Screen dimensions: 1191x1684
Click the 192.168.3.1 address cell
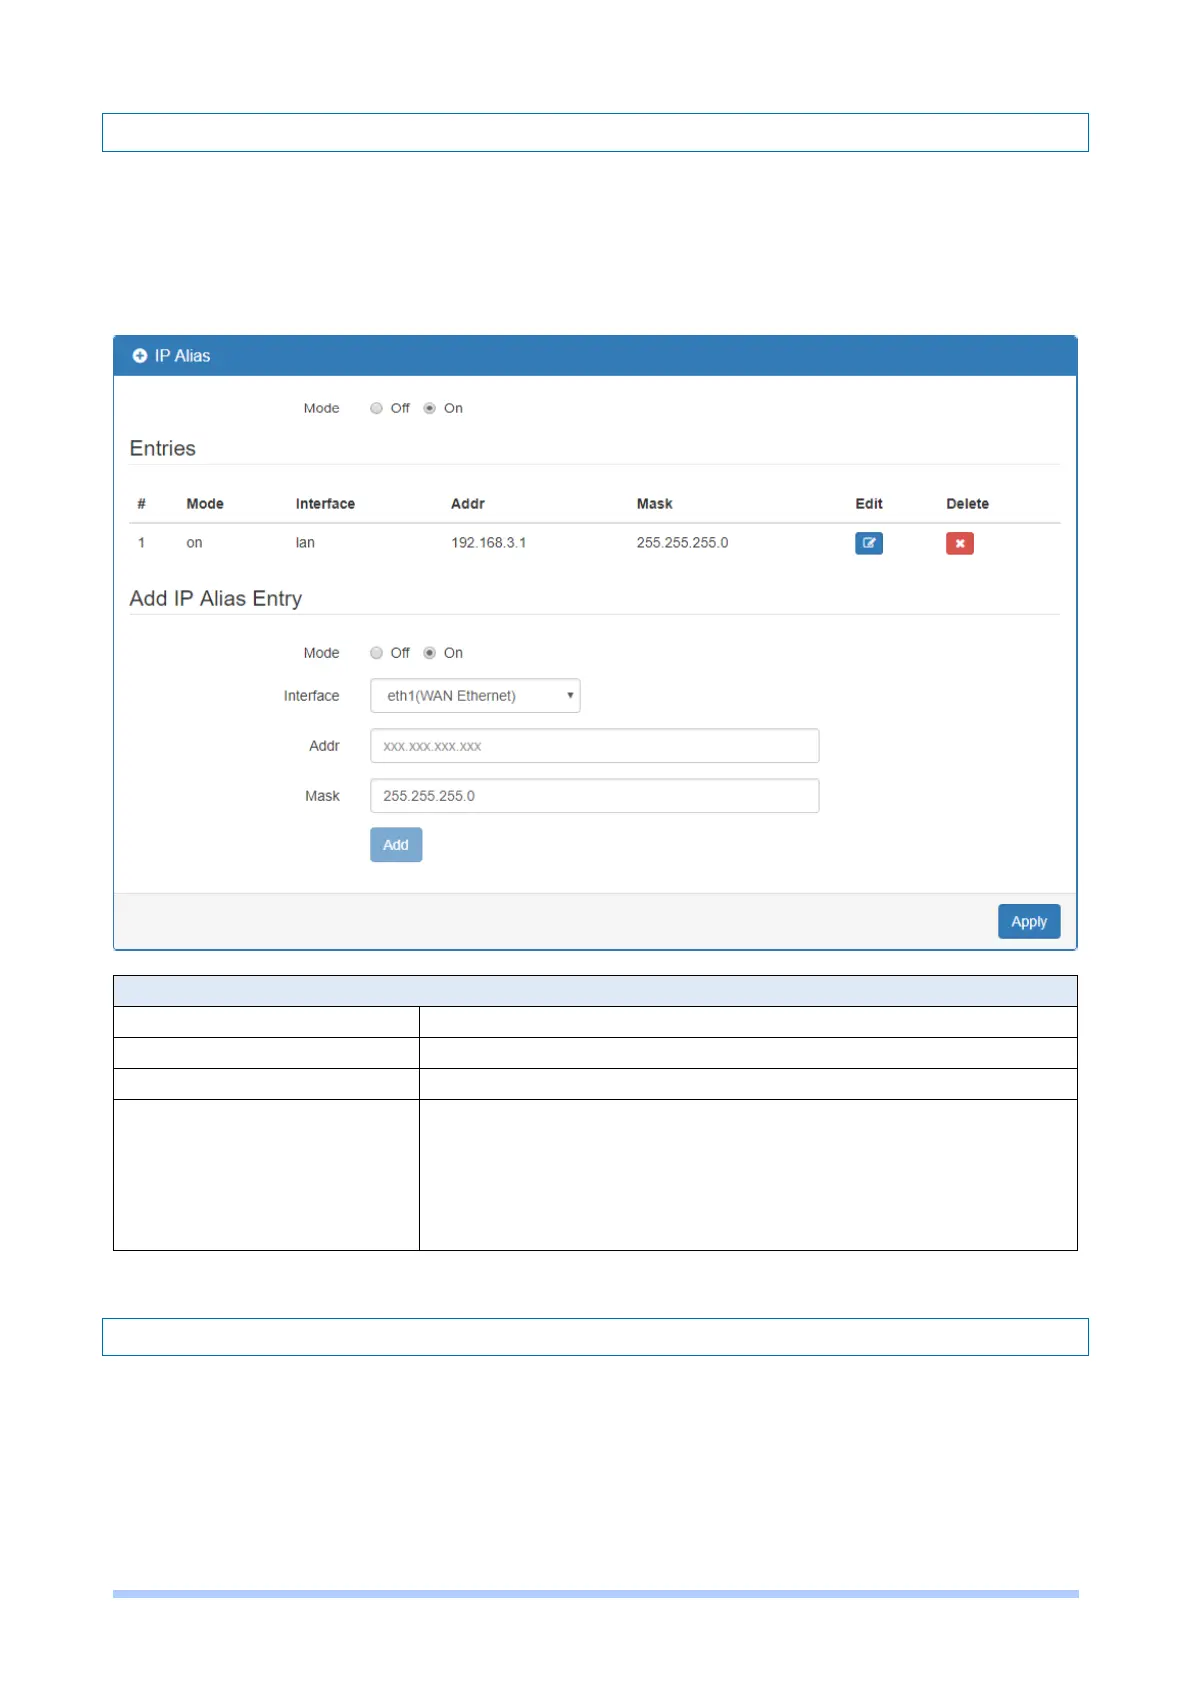[488, 543]
